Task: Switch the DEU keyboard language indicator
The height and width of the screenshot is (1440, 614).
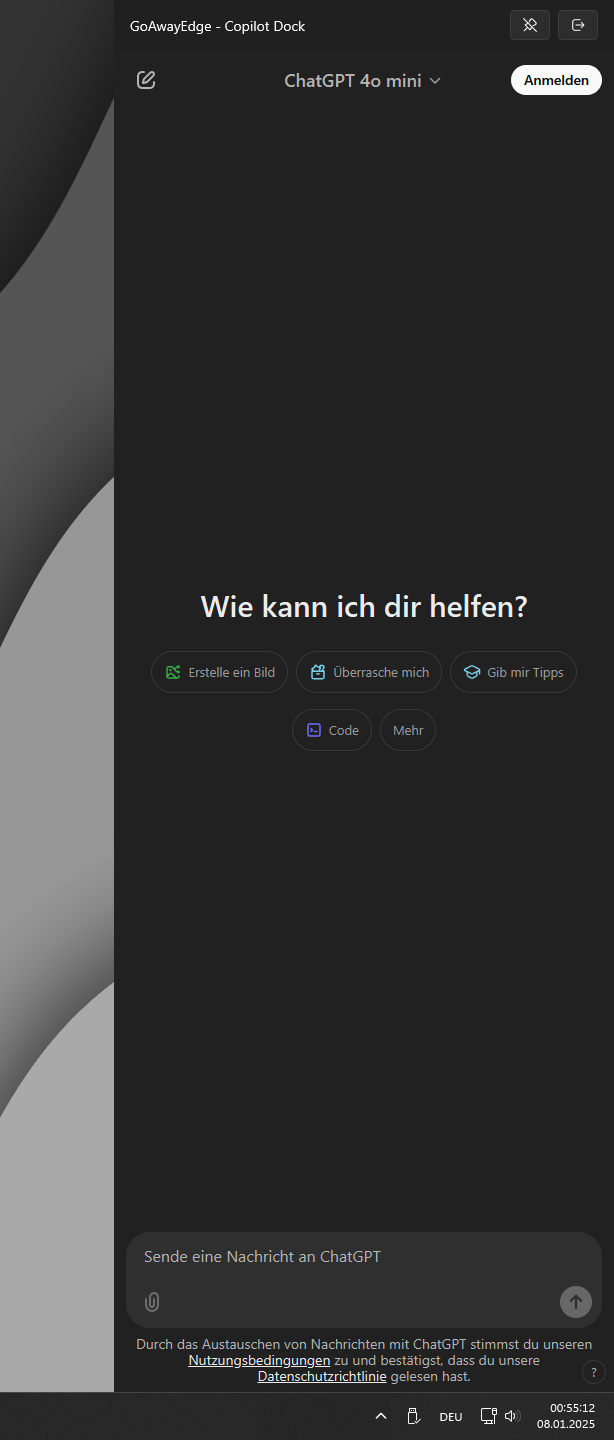Action: coord(451,1416)
